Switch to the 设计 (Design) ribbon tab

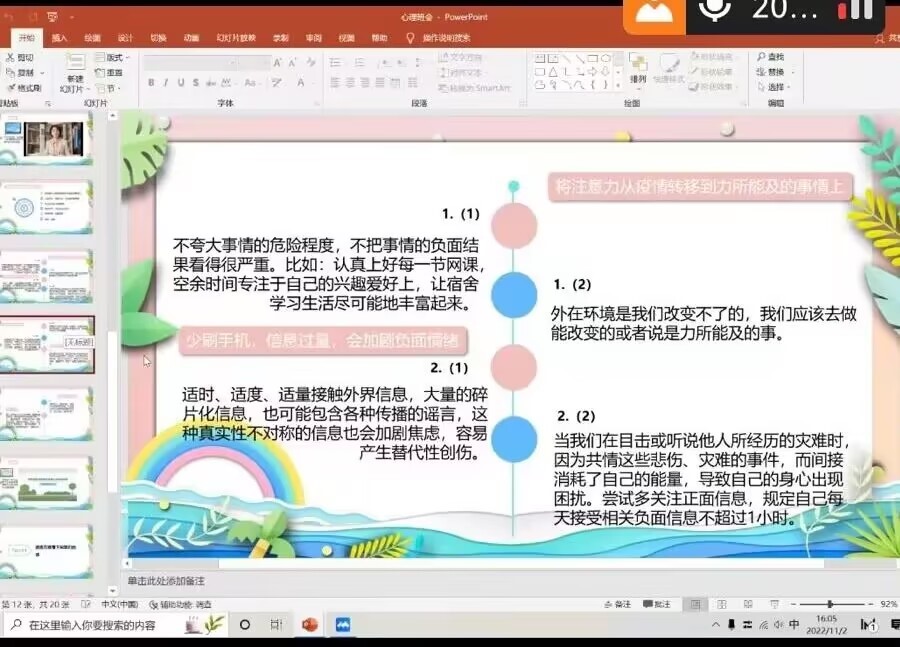point(125,38)
